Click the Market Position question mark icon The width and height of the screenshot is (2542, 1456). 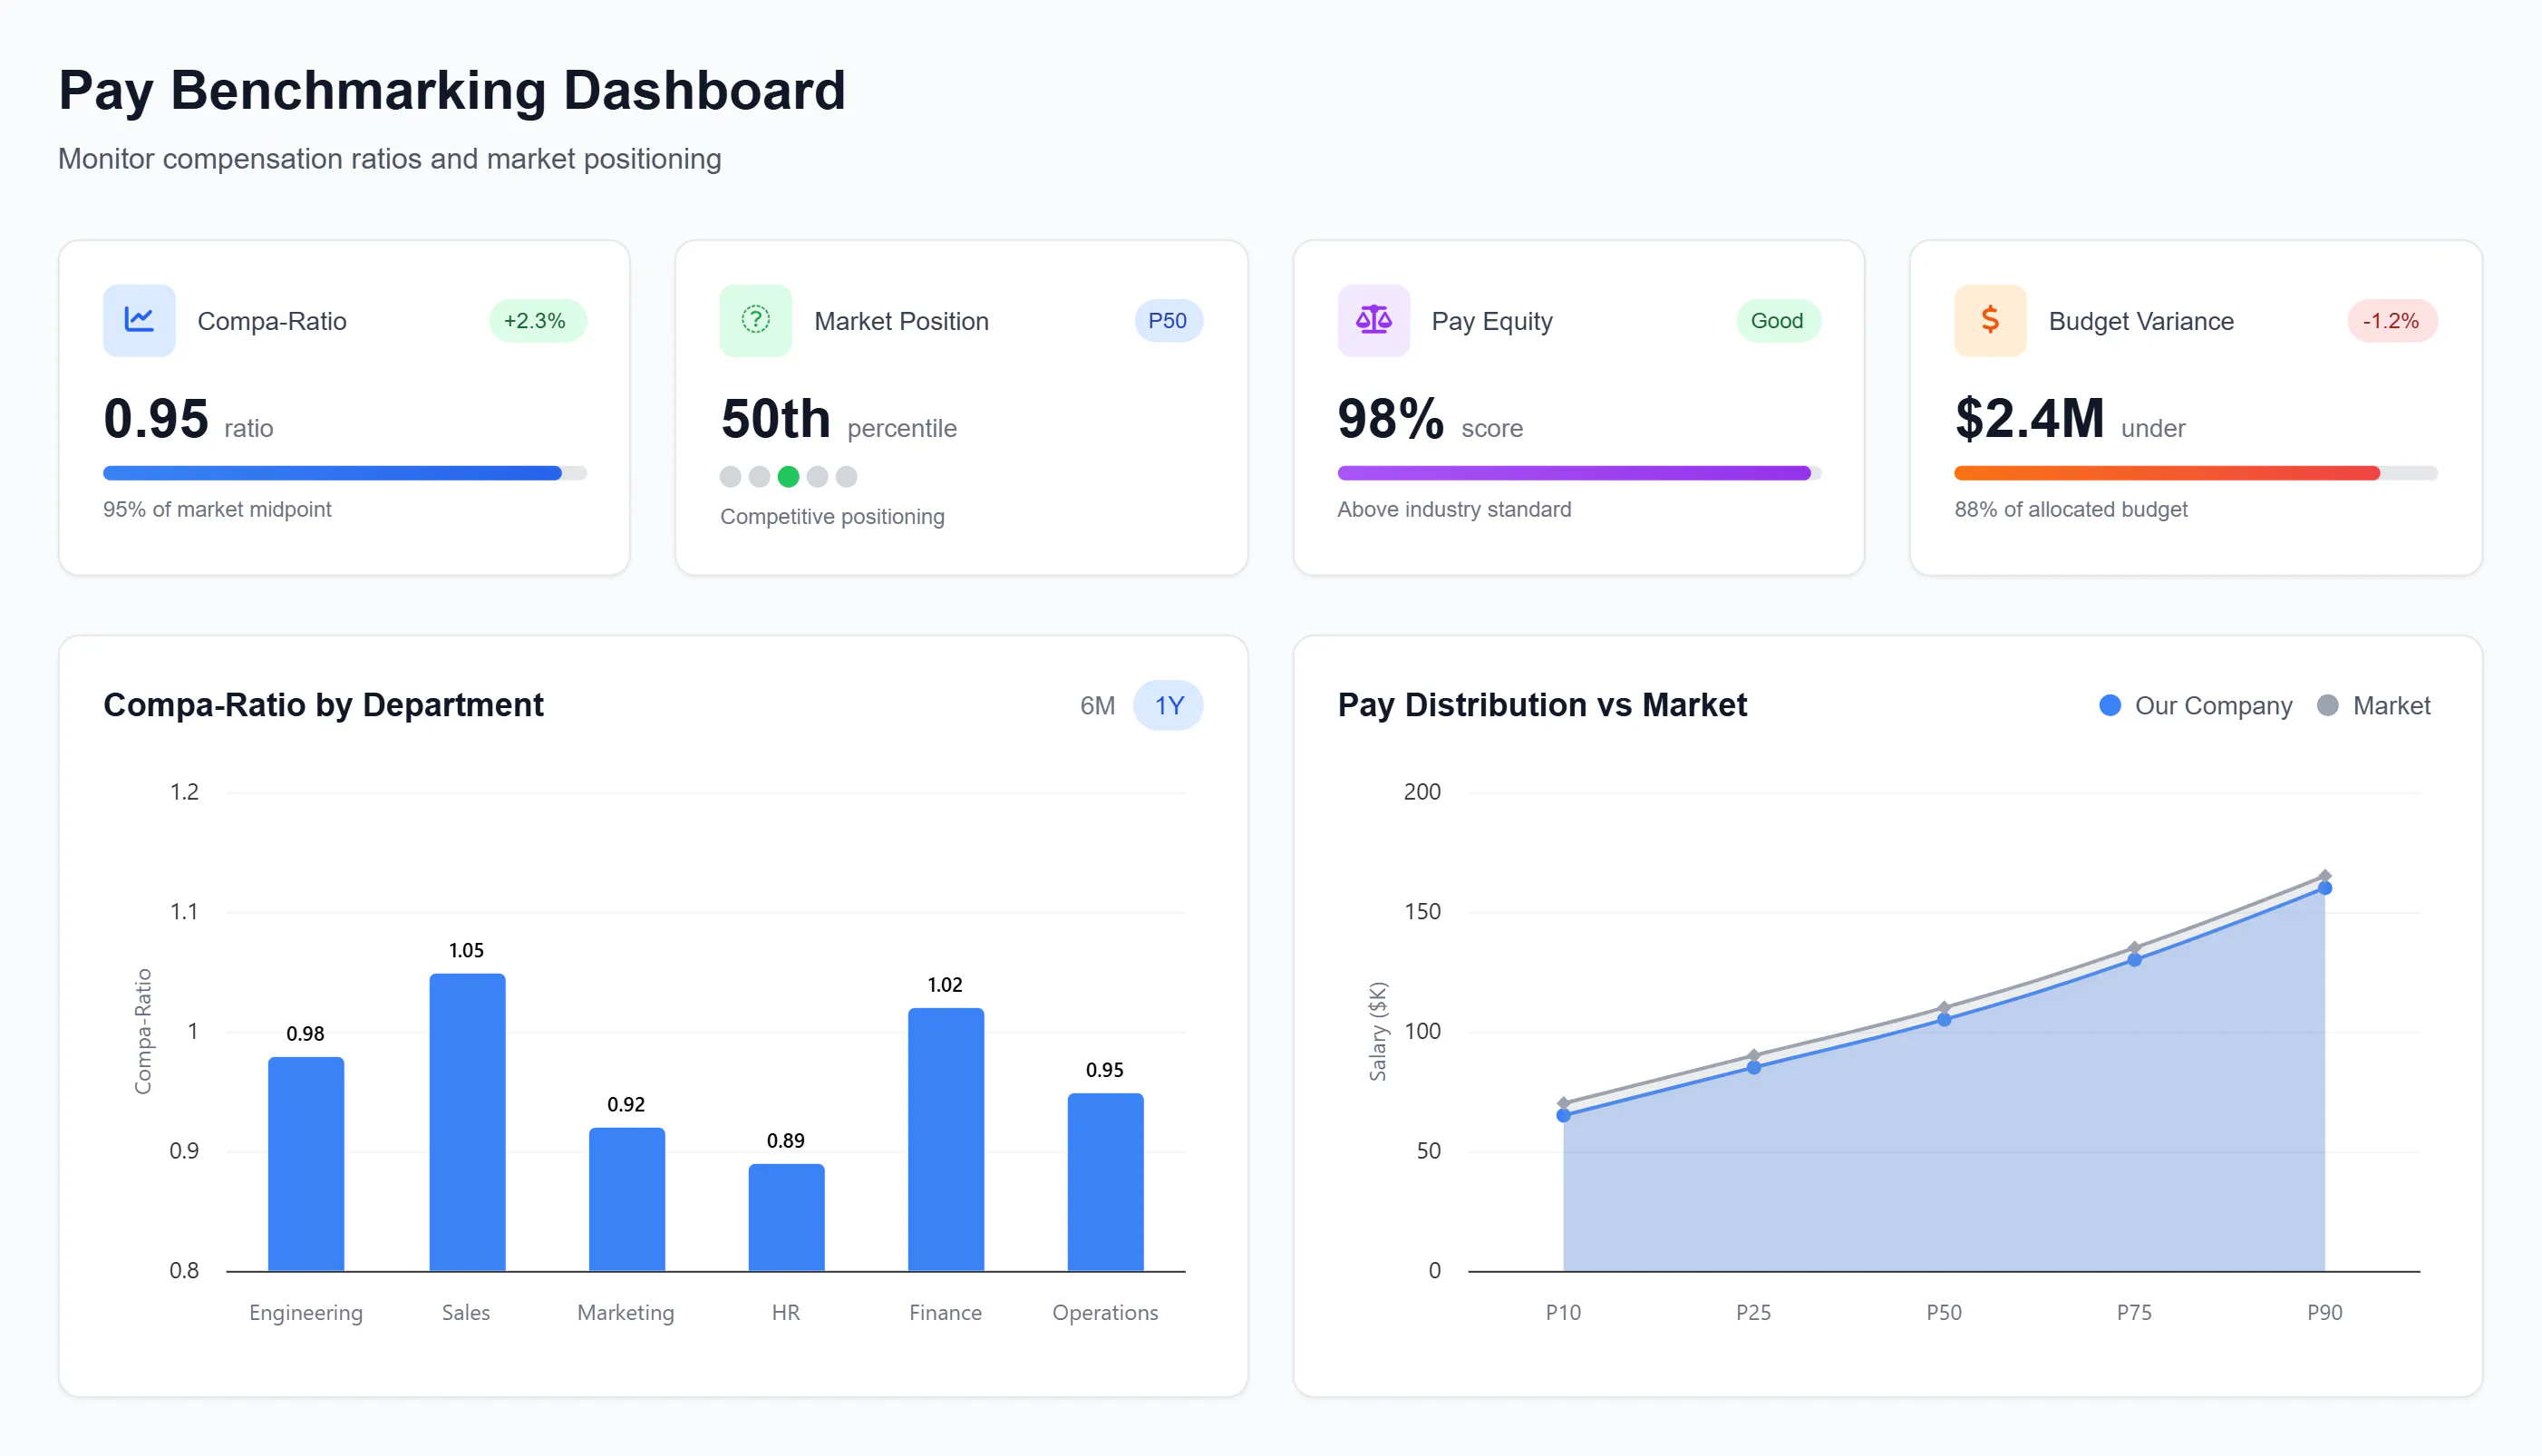pos(755,320)
